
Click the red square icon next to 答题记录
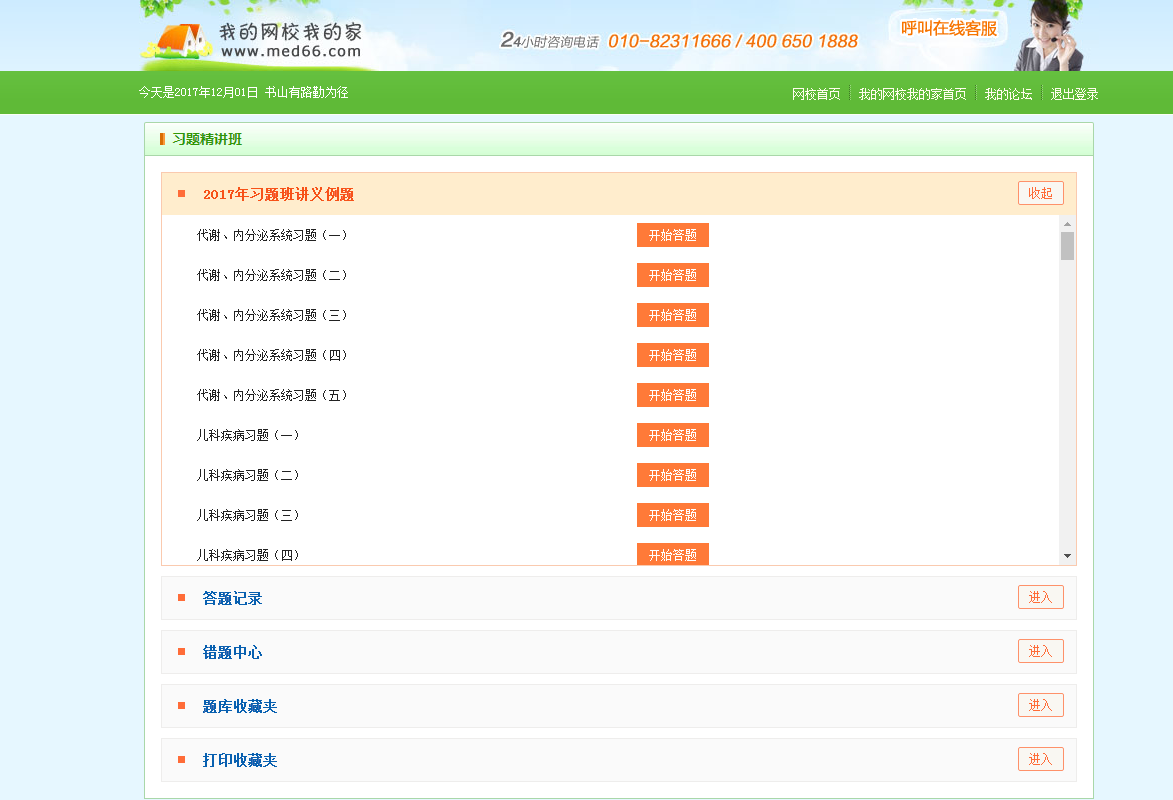click(182, 597)
